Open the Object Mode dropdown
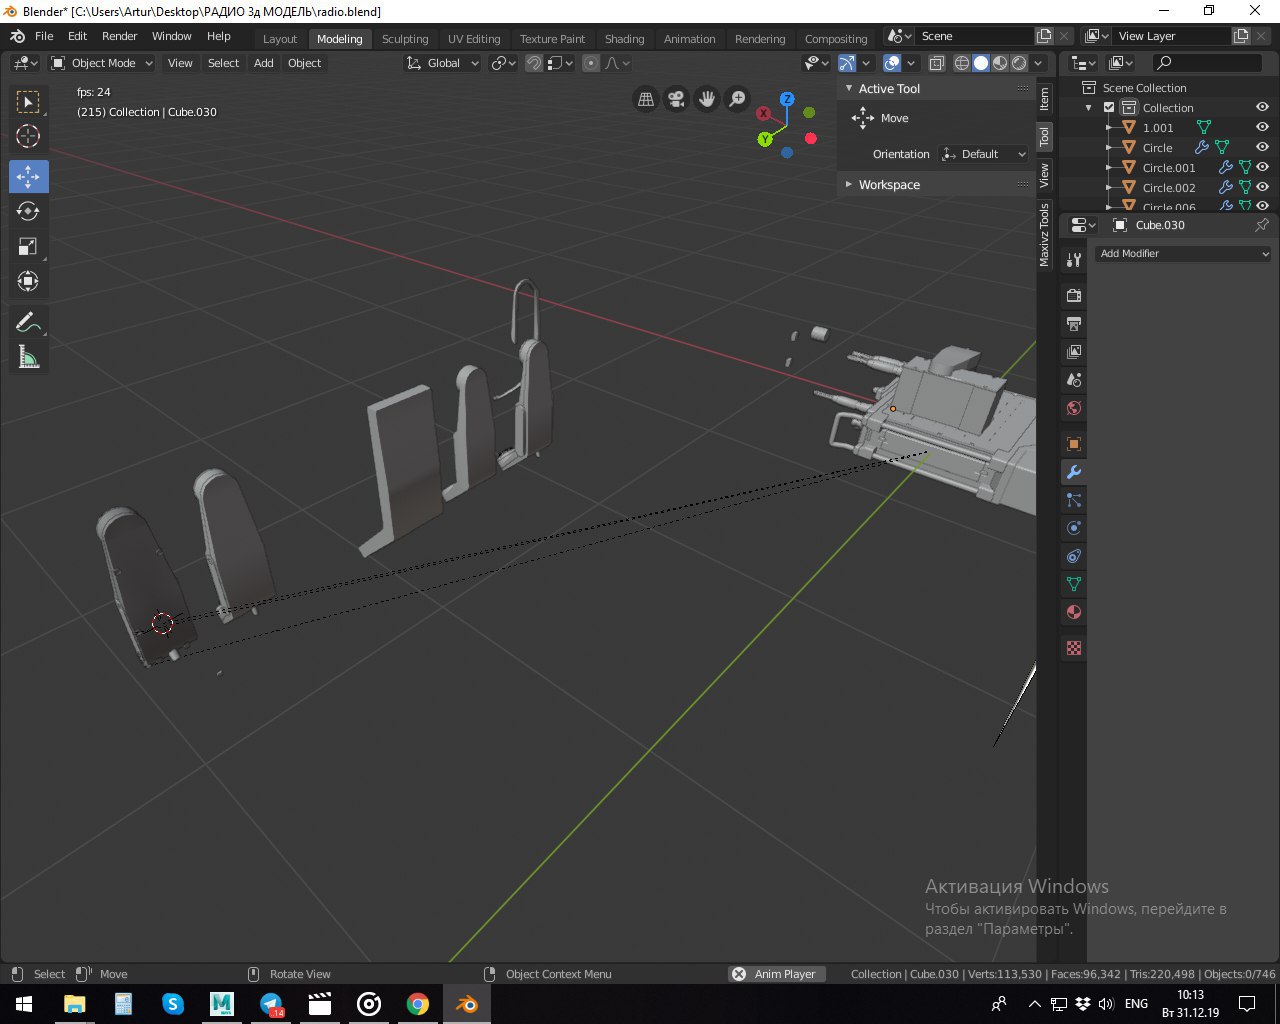This screenshot has width=1280, height=1024. pos(101,63)
